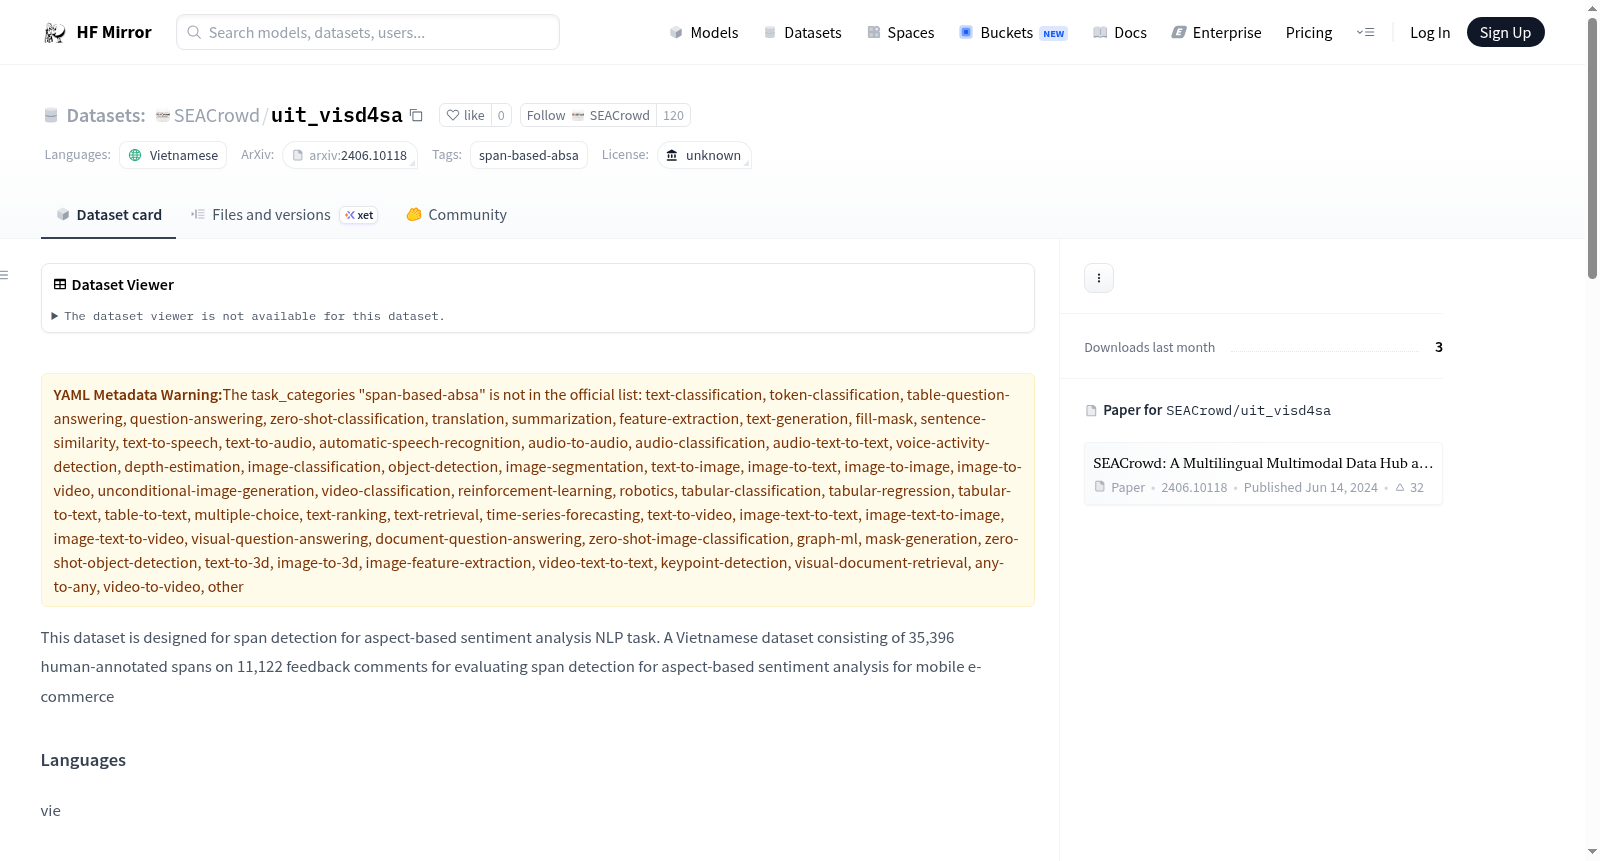
Task: Open the arxiv:2406.10118 tag
Action: click(x=350, y=155)
